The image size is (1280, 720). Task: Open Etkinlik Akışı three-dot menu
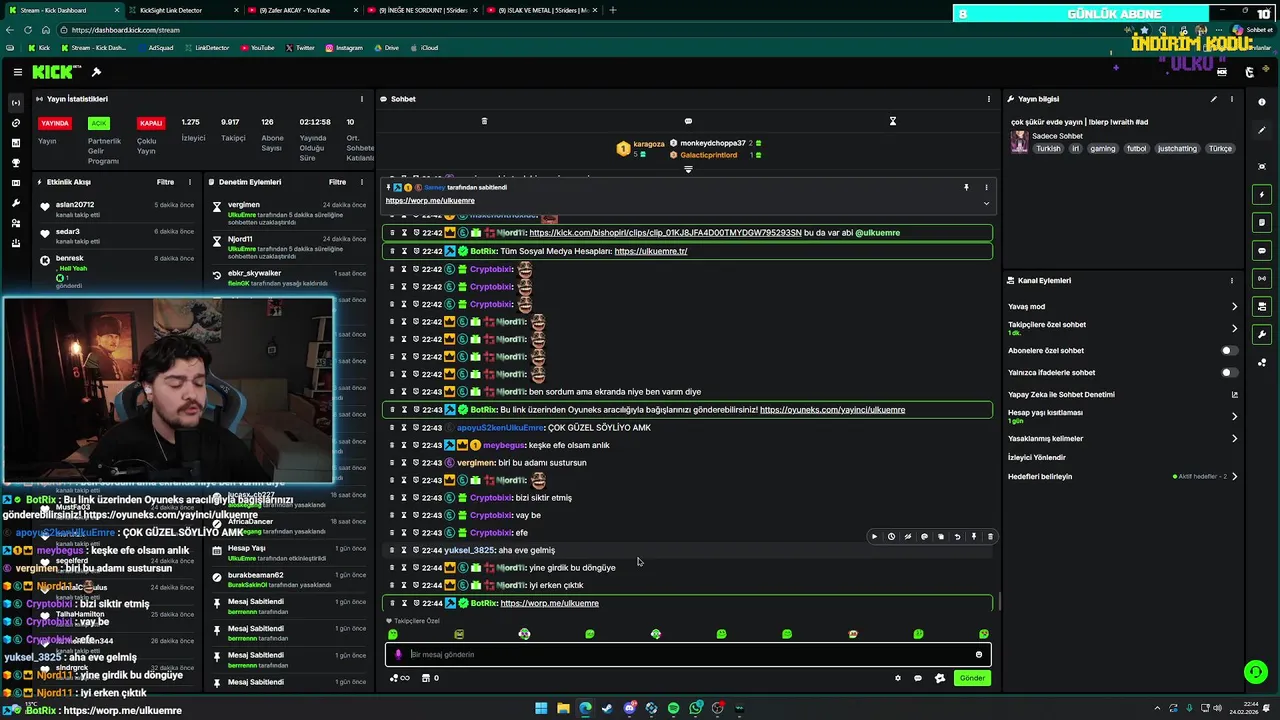pos(190,182)
